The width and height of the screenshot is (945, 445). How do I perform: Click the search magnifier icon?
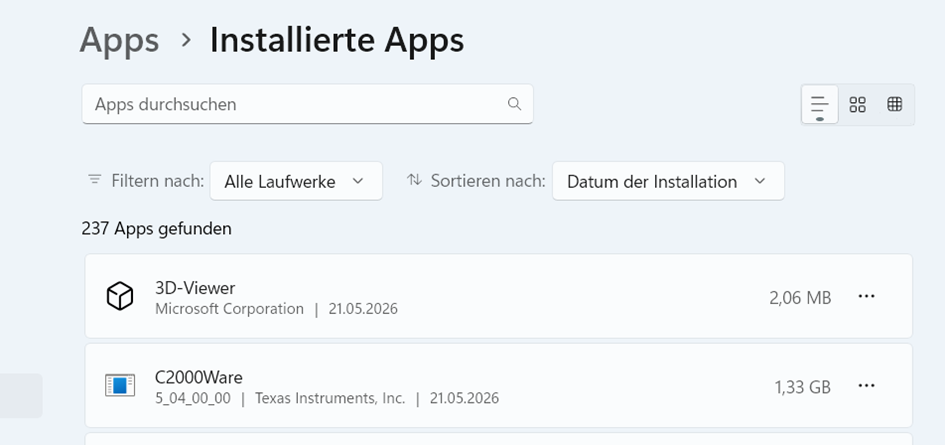[x=514, y=104]
